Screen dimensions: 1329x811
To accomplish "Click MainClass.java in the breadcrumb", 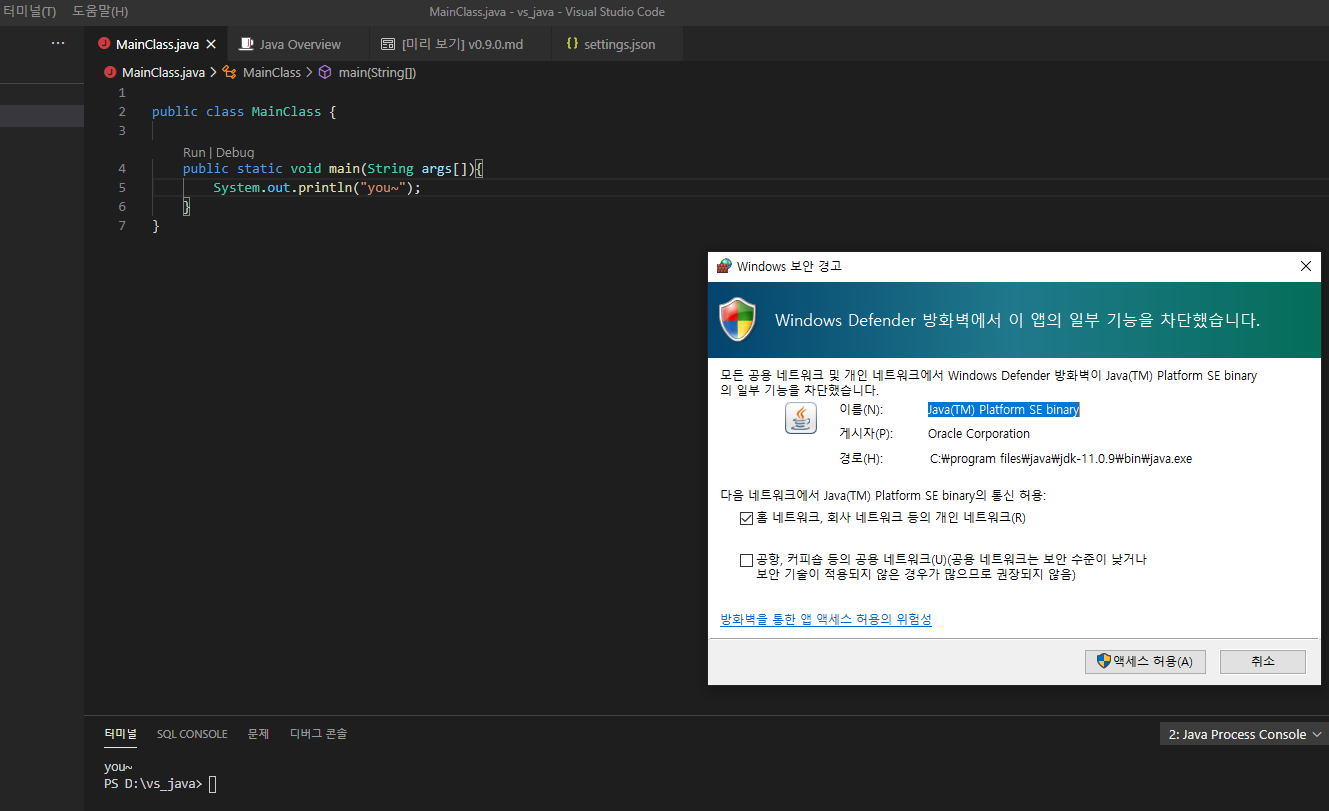I will click(163, 72).
